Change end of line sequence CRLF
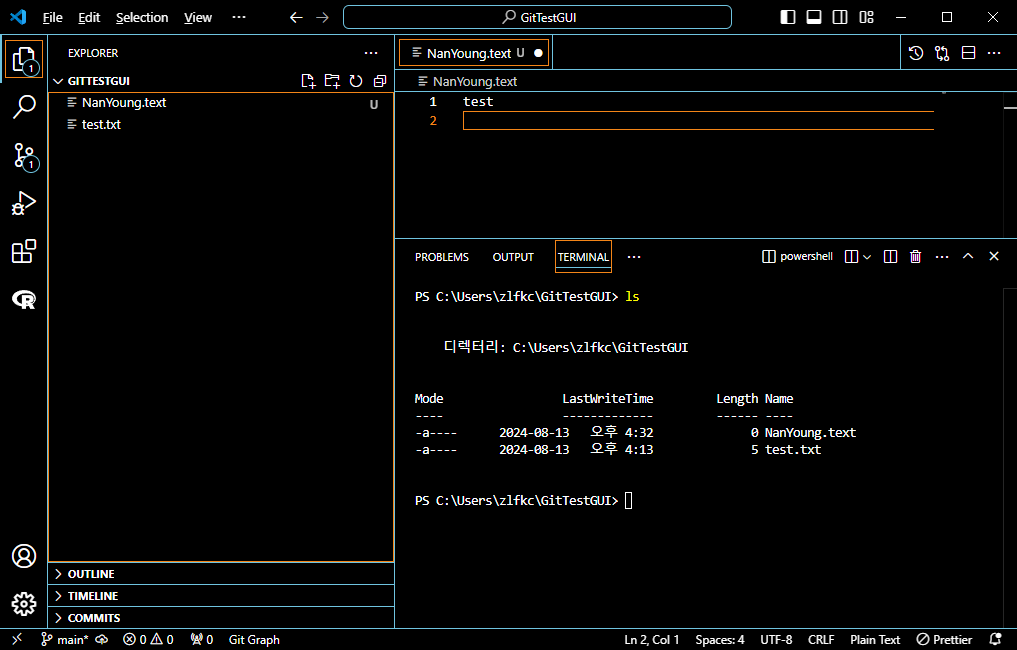This screenshot has height=650, width=1017. tap(821, 640)
